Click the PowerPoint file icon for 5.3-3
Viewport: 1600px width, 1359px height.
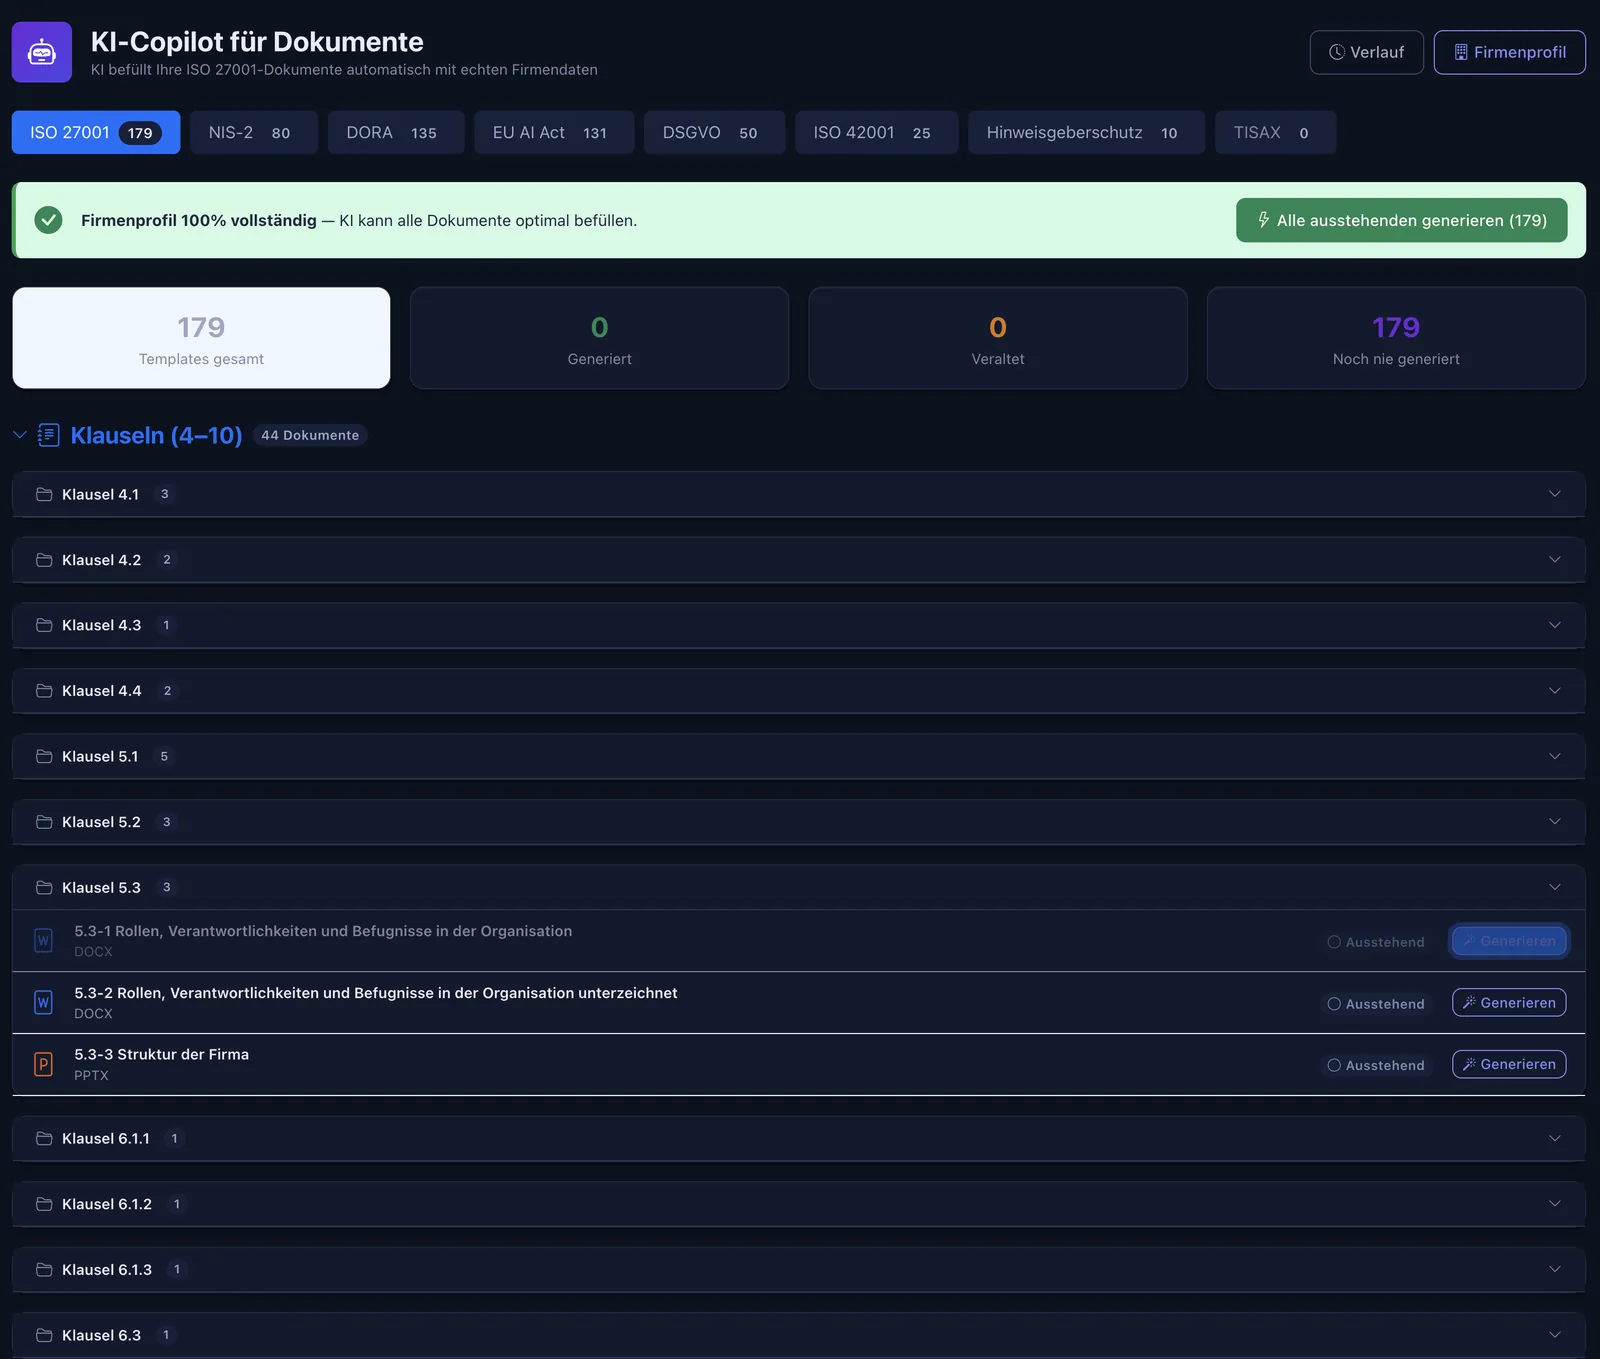pos(43,1064)
